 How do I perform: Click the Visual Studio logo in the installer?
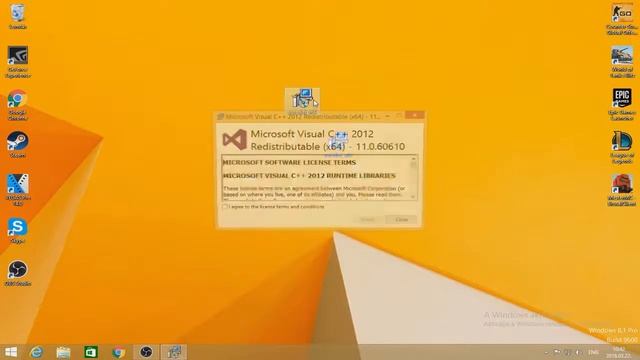click(x=235, y=140)
